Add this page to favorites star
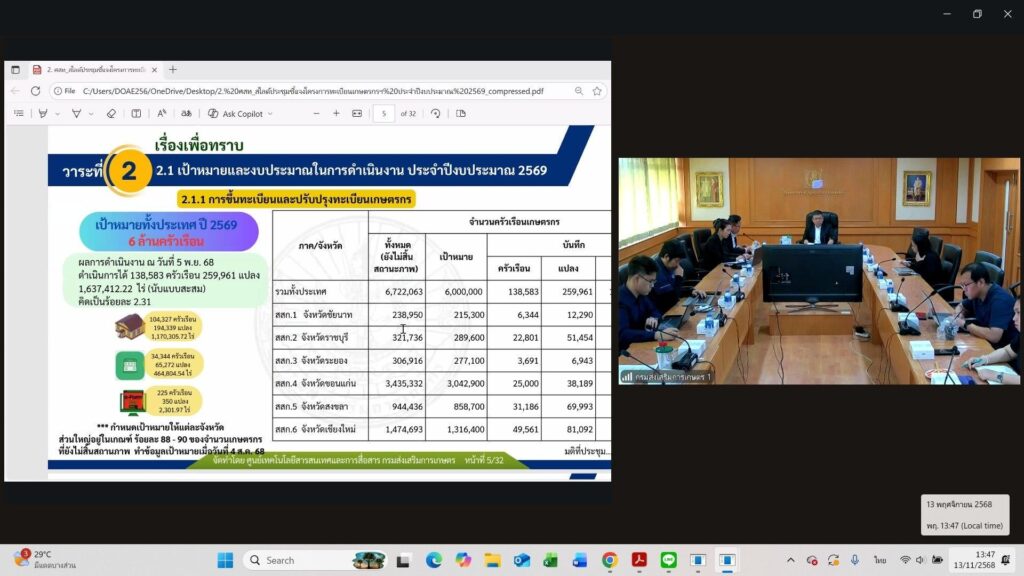The width and height of the screenshot is (1024, 576). coord(597,91)
